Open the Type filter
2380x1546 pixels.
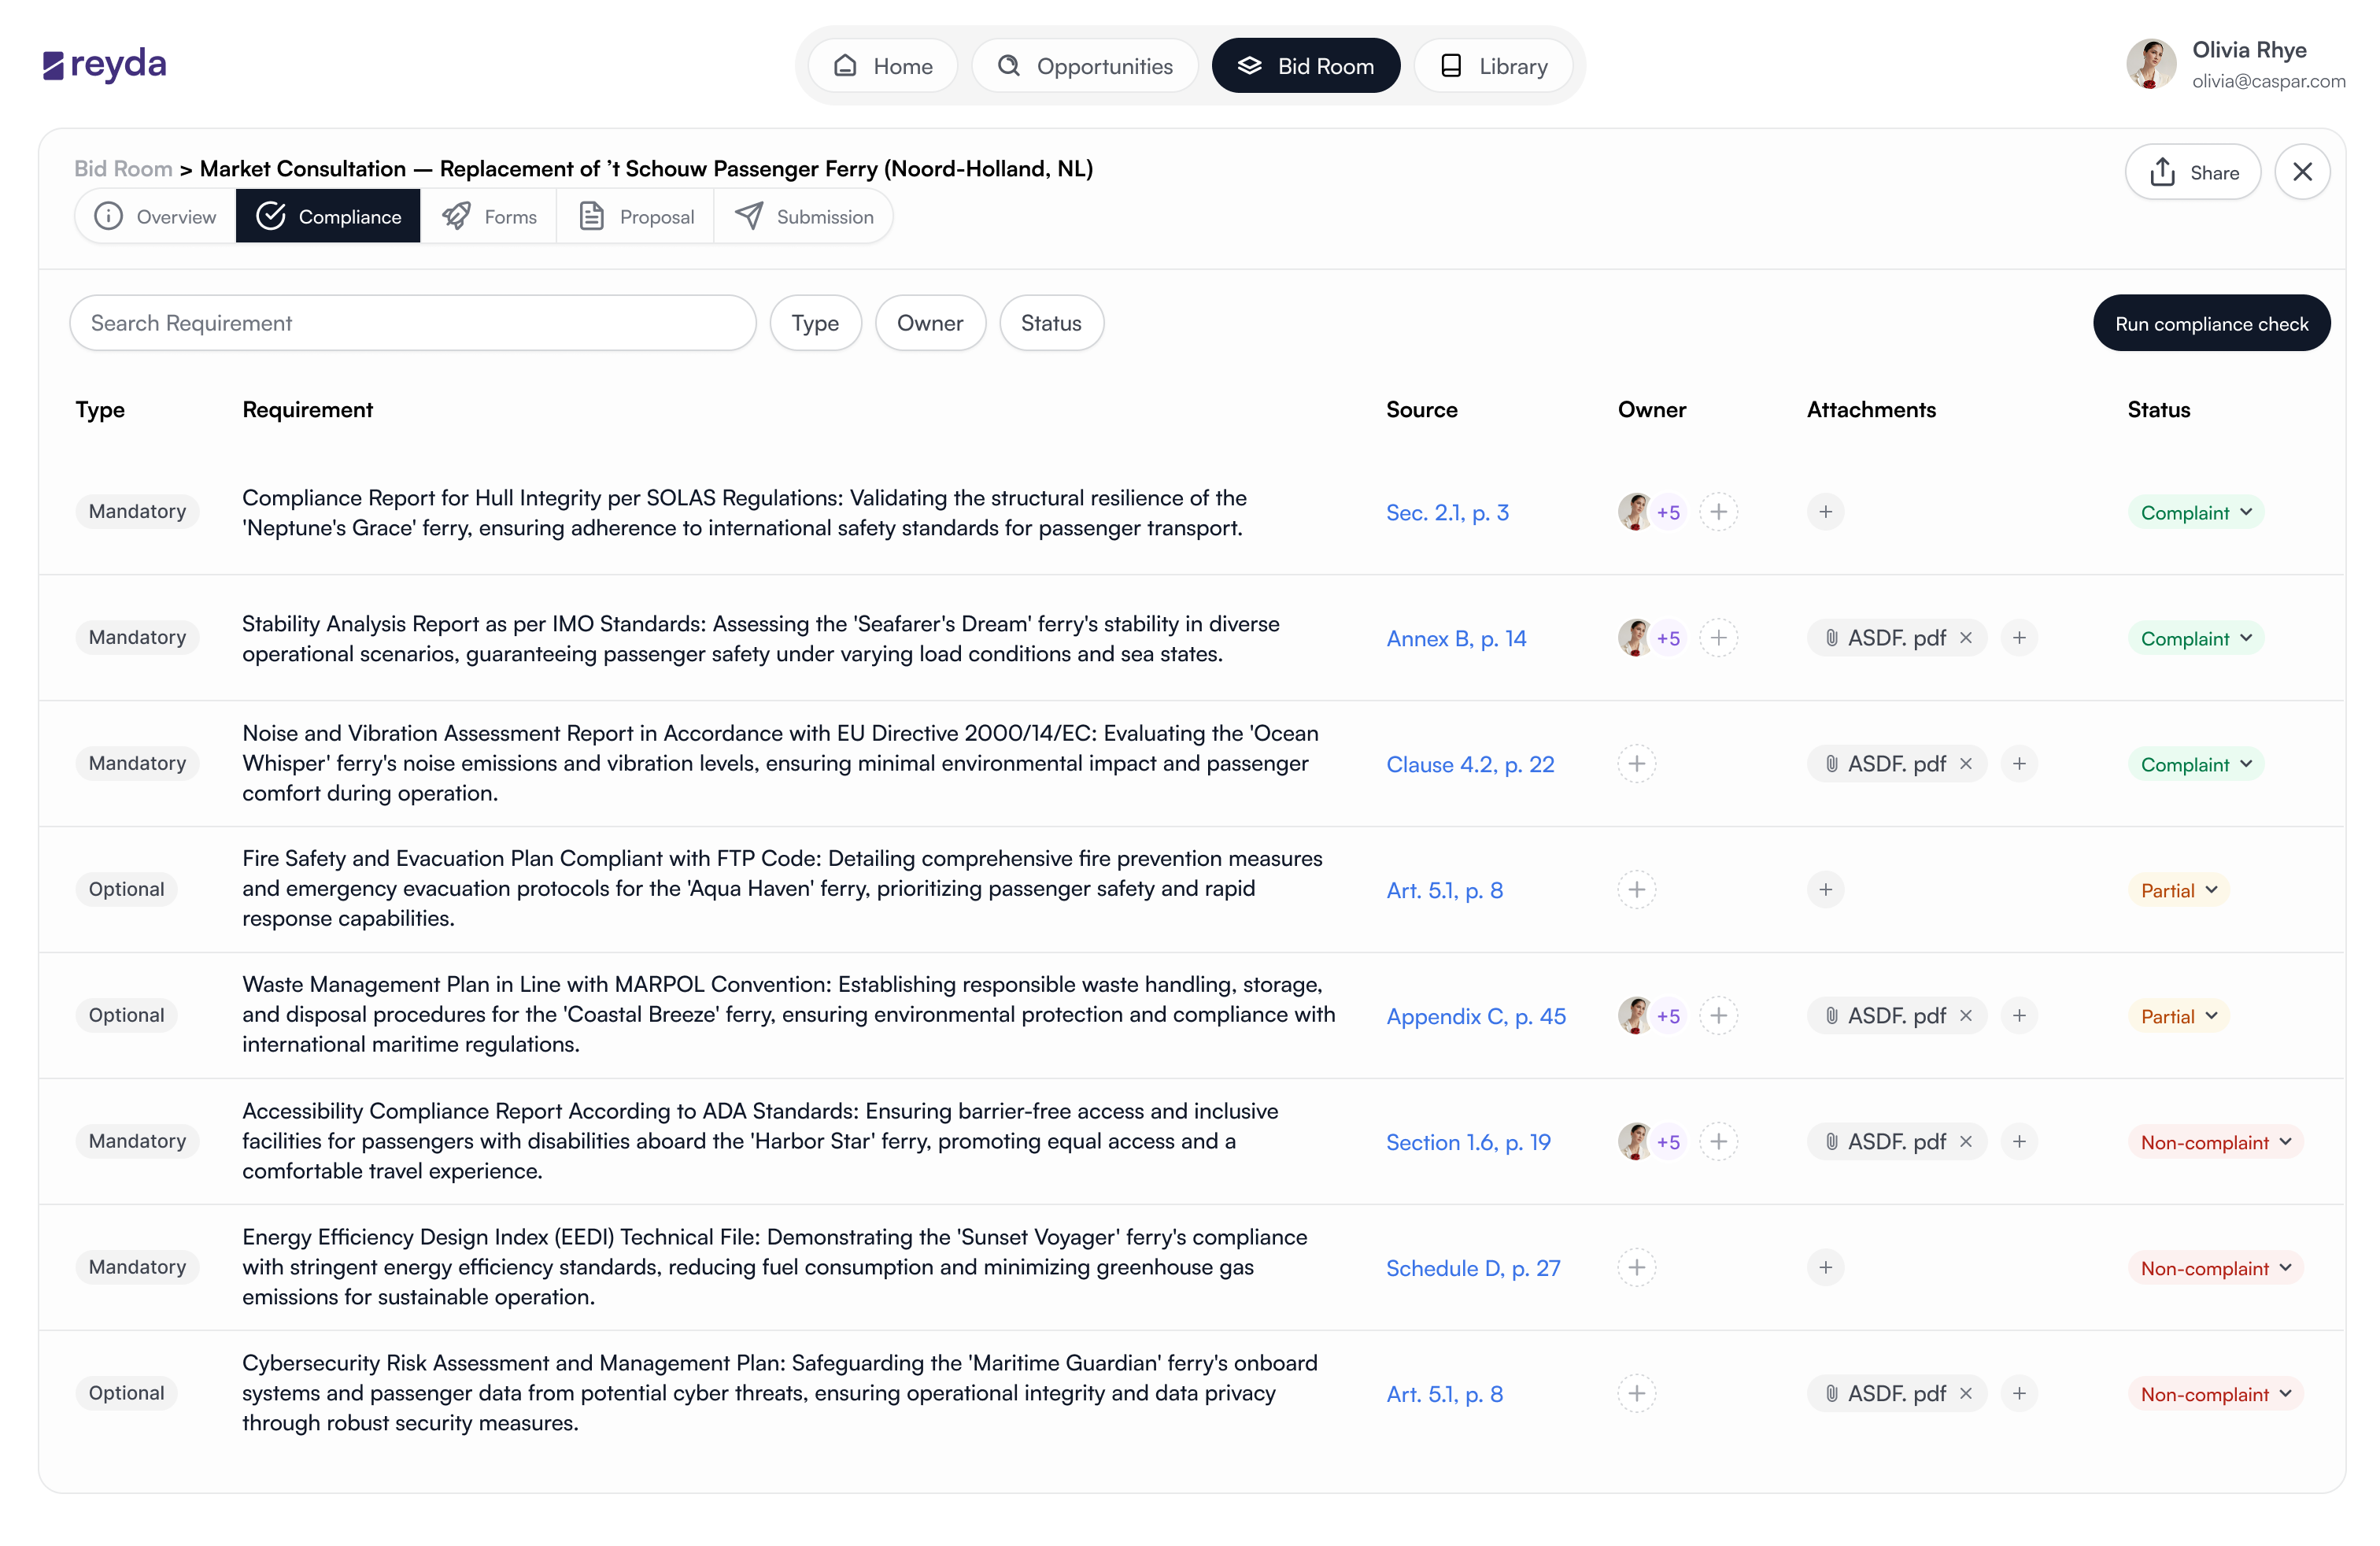tap(815, 323)
